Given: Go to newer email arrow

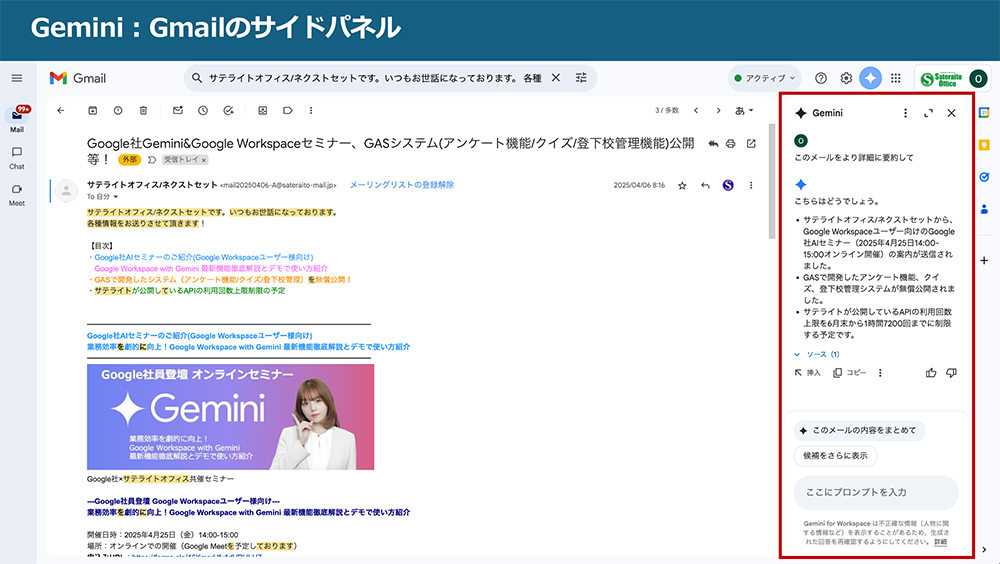Looking at the screenshot, I should (x=696, y=110).
